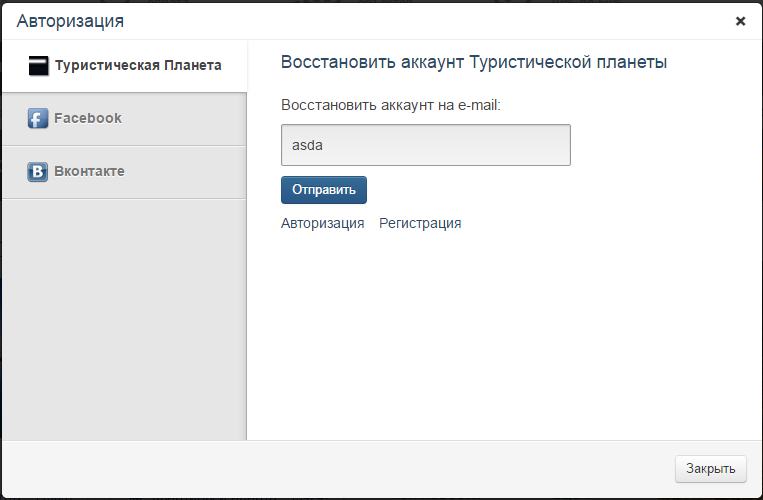Switch to the Туристическая Планета tab
This screenshot has width=763, height=500.
click(137, 66)
